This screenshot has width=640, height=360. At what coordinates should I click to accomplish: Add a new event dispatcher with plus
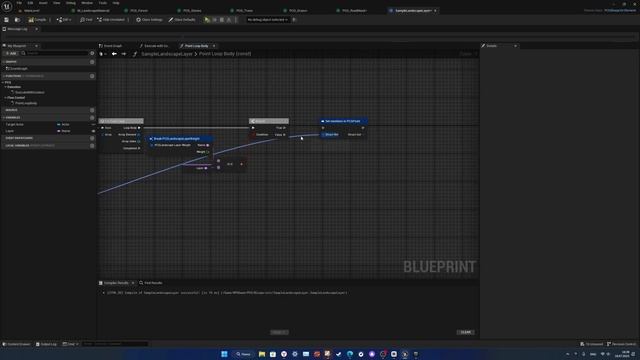[92, 138]
